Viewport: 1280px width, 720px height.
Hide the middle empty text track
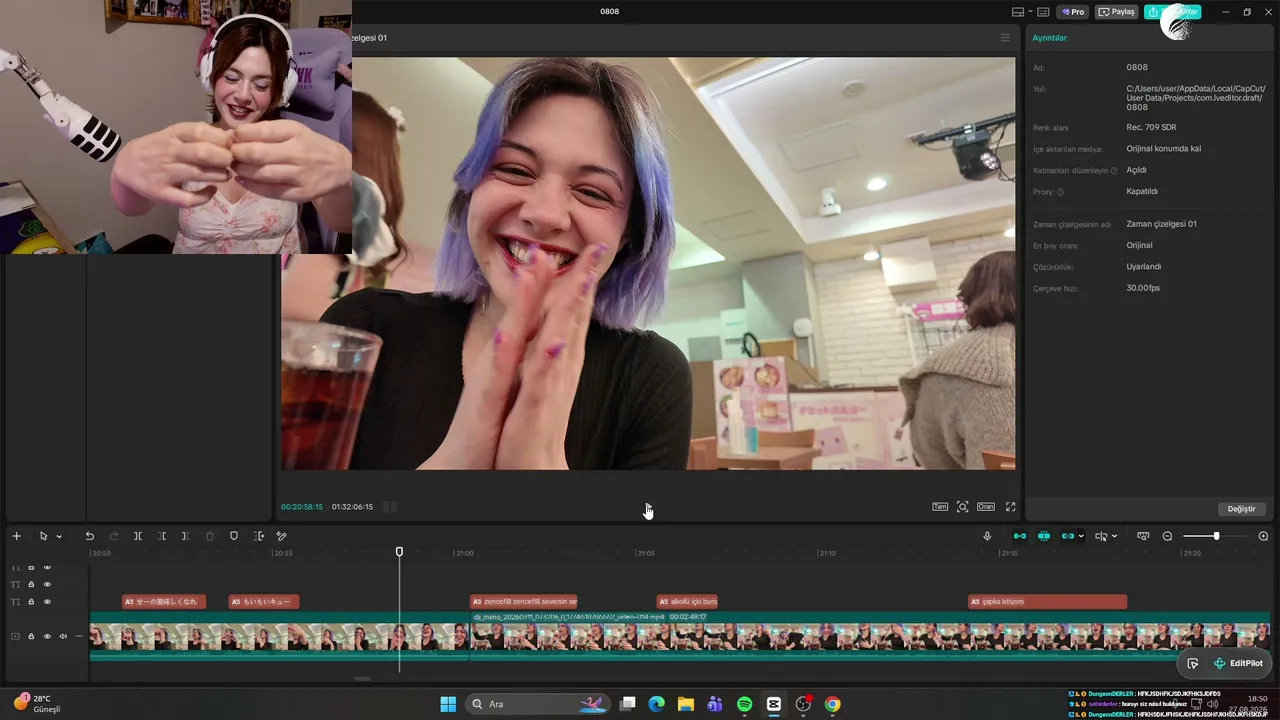(x=47, y=584)
